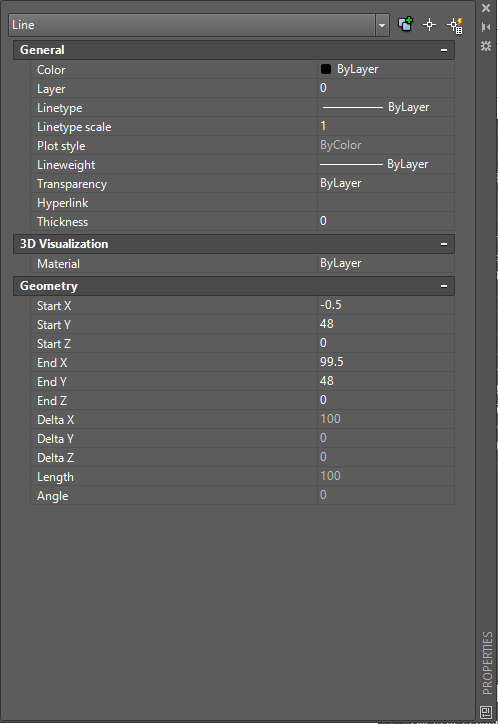Select the Delta Z row label
The height and width of the screenshot is (724, 498).
(55, 458)
